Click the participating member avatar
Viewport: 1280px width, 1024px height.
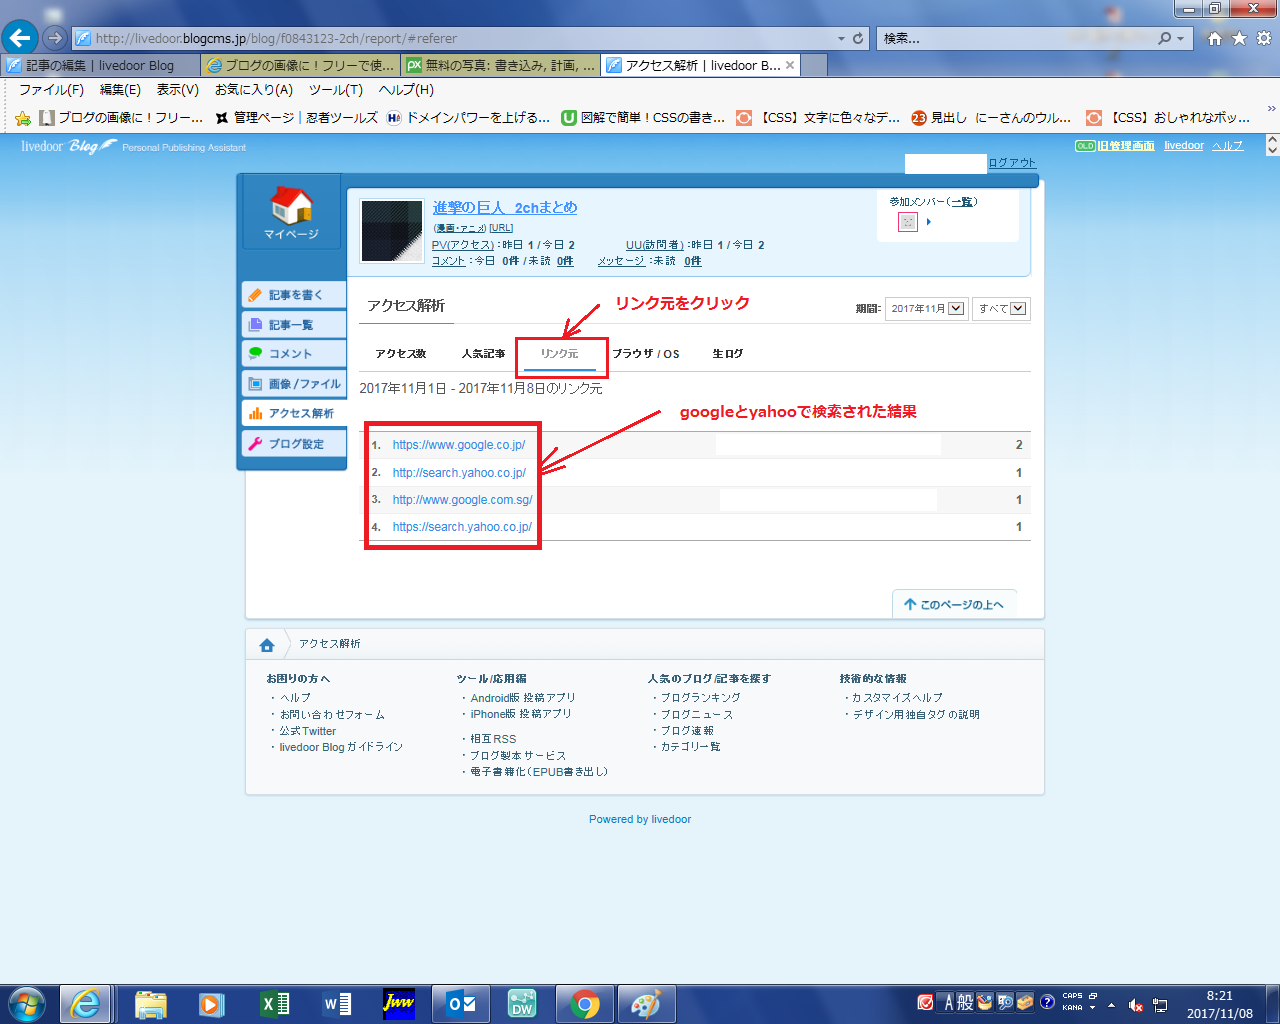pos(908,222)
